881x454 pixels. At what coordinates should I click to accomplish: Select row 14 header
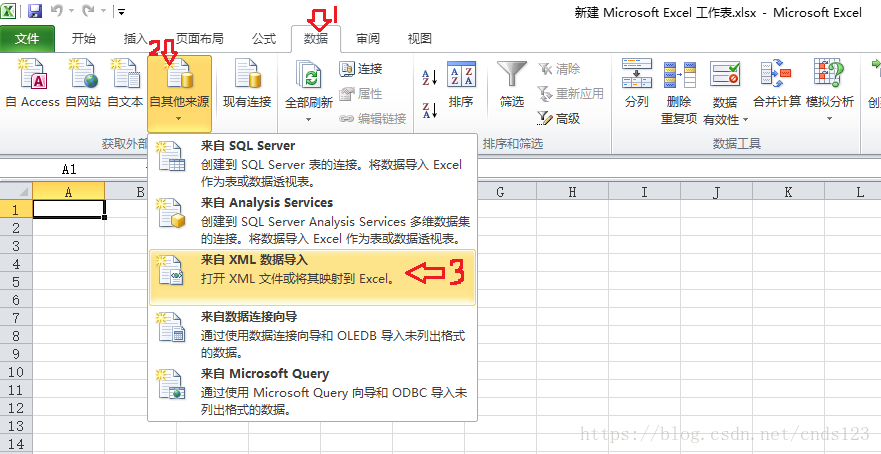[x=16, y=443]
